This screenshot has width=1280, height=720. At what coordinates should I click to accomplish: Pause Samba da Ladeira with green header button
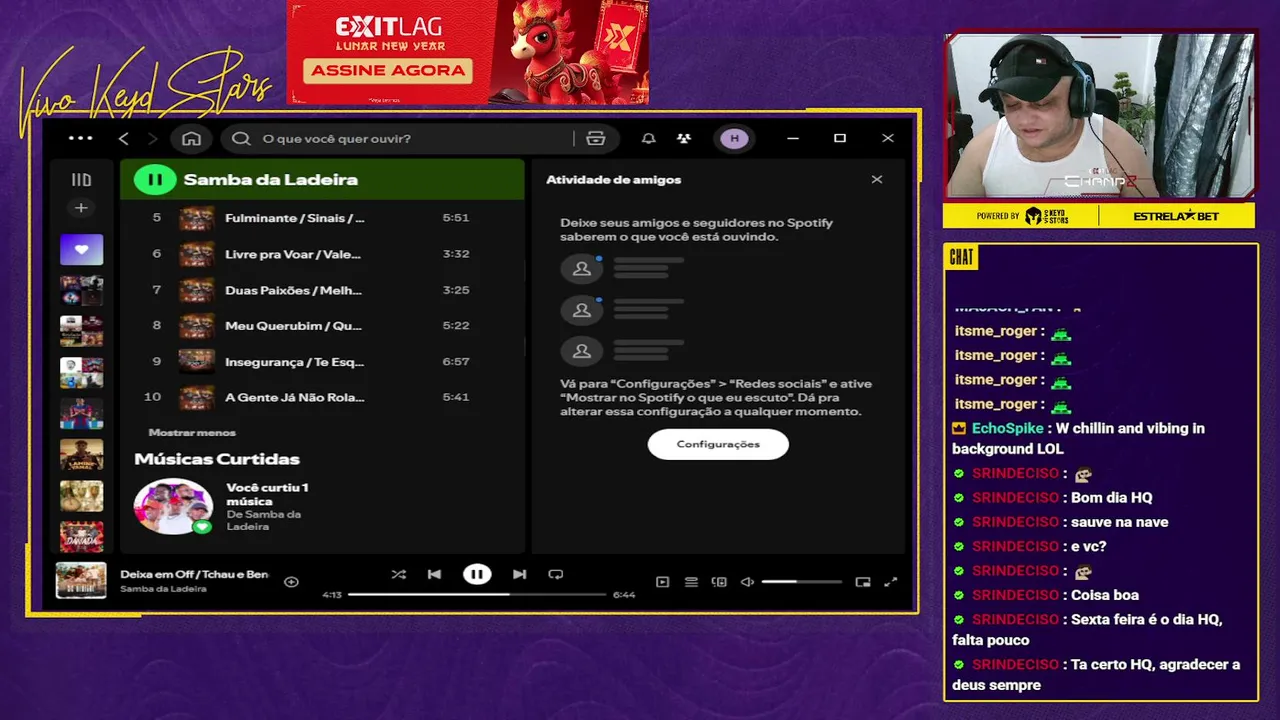[155, 180]
